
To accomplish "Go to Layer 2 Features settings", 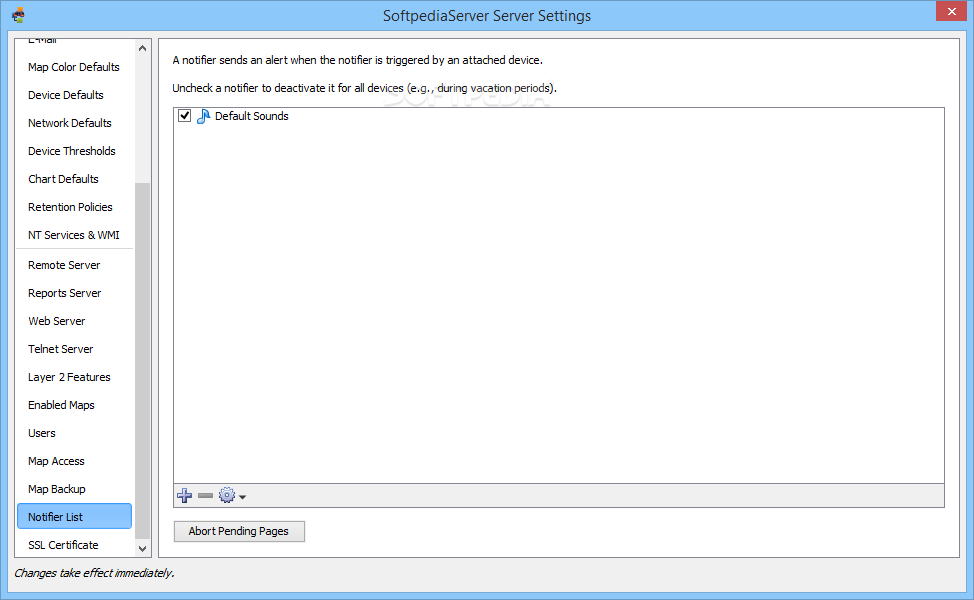I will pyautogui.click(x=70, y=377).
